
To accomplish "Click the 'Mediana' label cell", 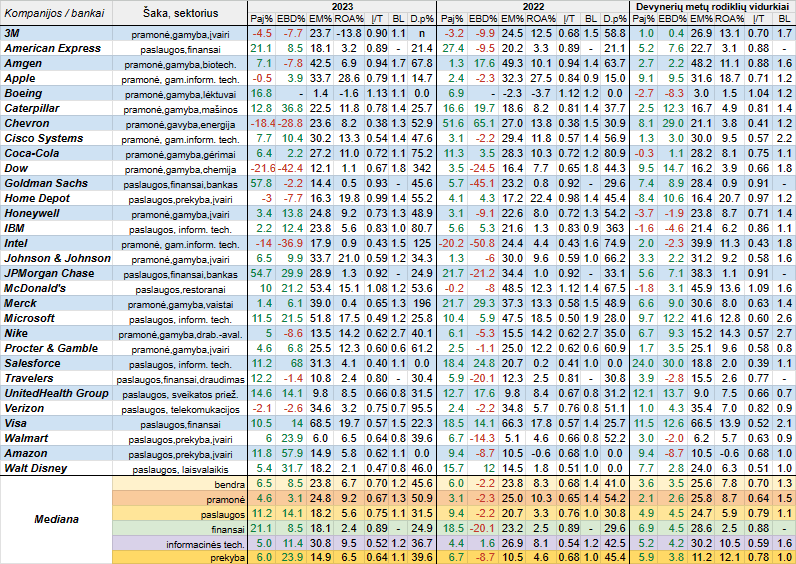I will point(56,519).
